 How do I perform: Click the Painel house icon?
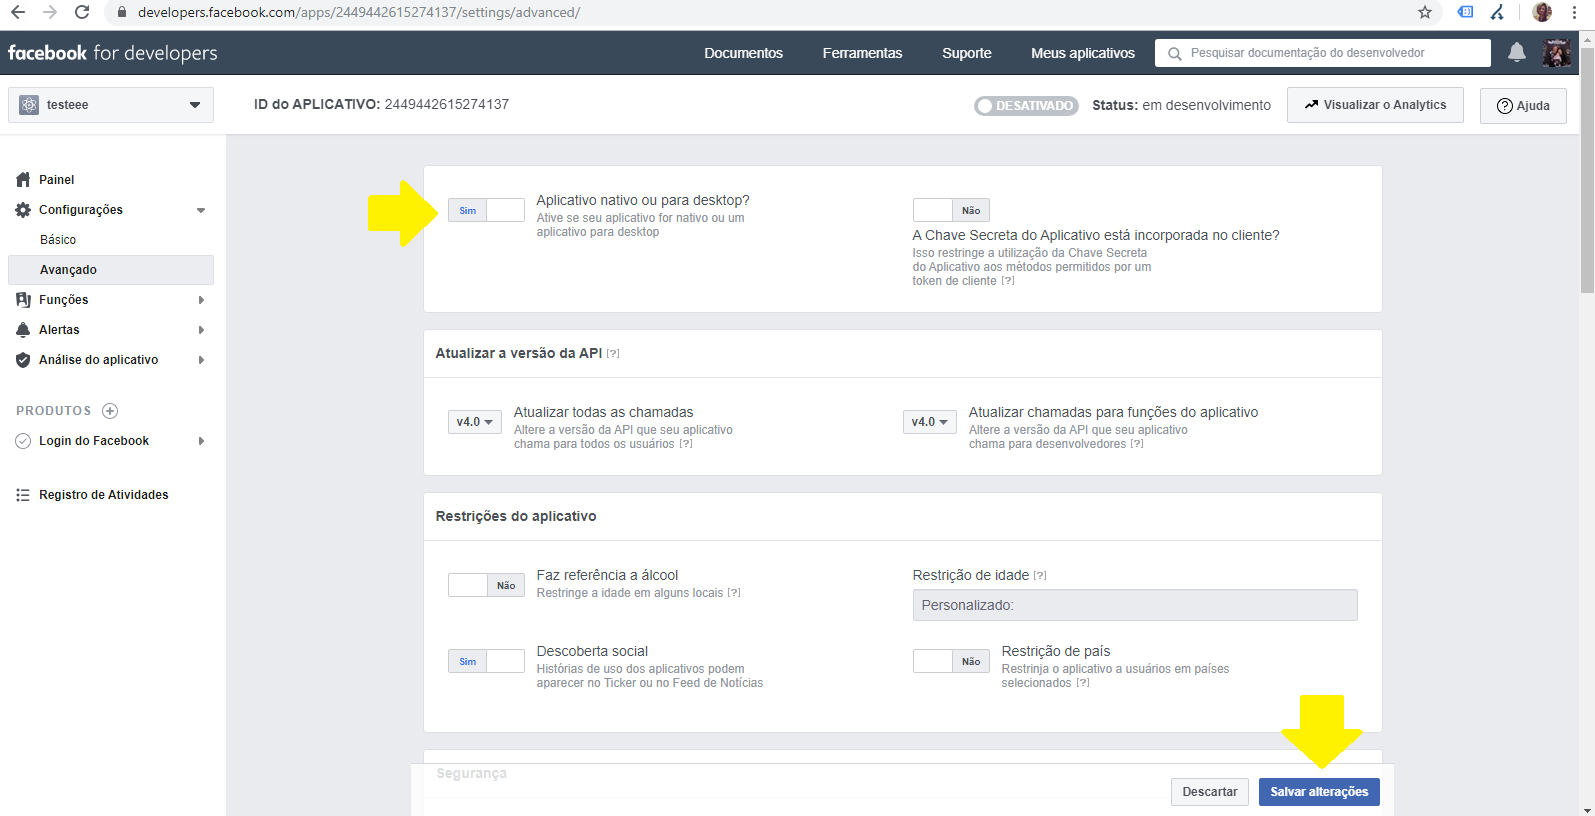coord(23,180)
